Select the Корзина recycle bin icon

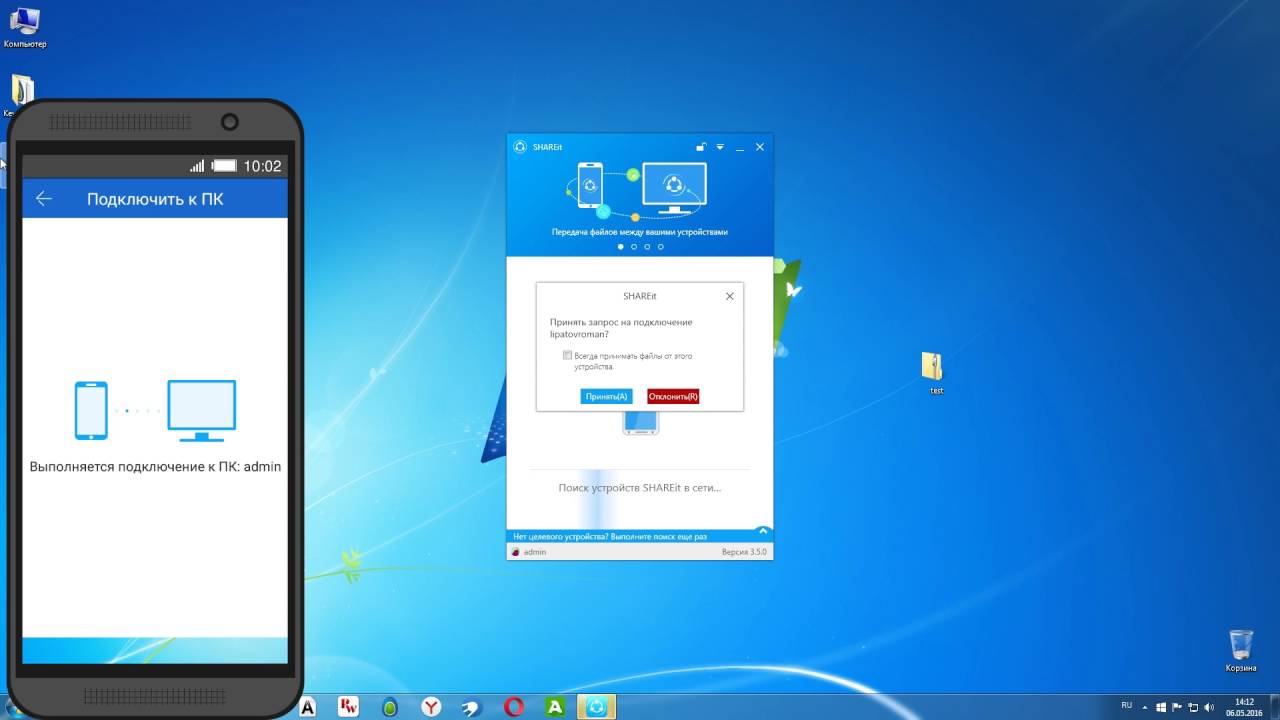tap(1241, 650)
